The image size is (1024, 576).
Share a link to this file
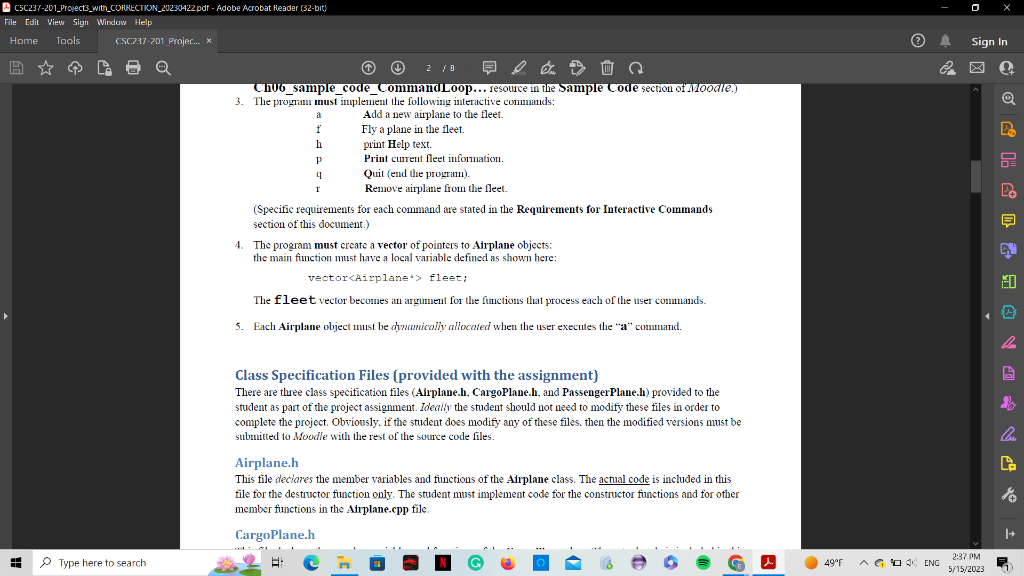tap(948, 68)
